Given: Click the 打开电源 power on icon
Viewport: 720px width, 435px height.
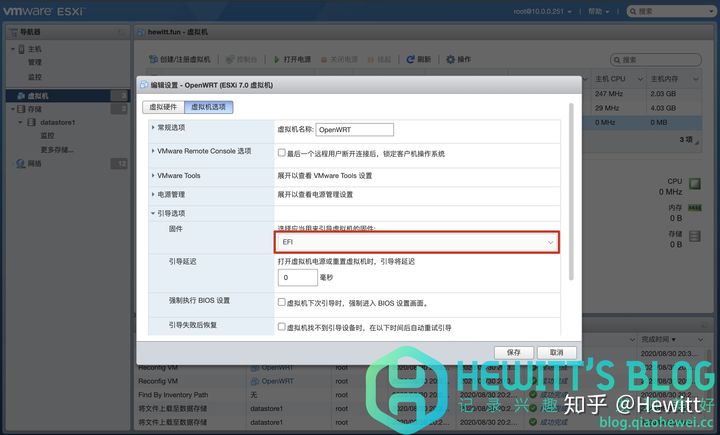Looking at the screenshot, I should point(276,60).
